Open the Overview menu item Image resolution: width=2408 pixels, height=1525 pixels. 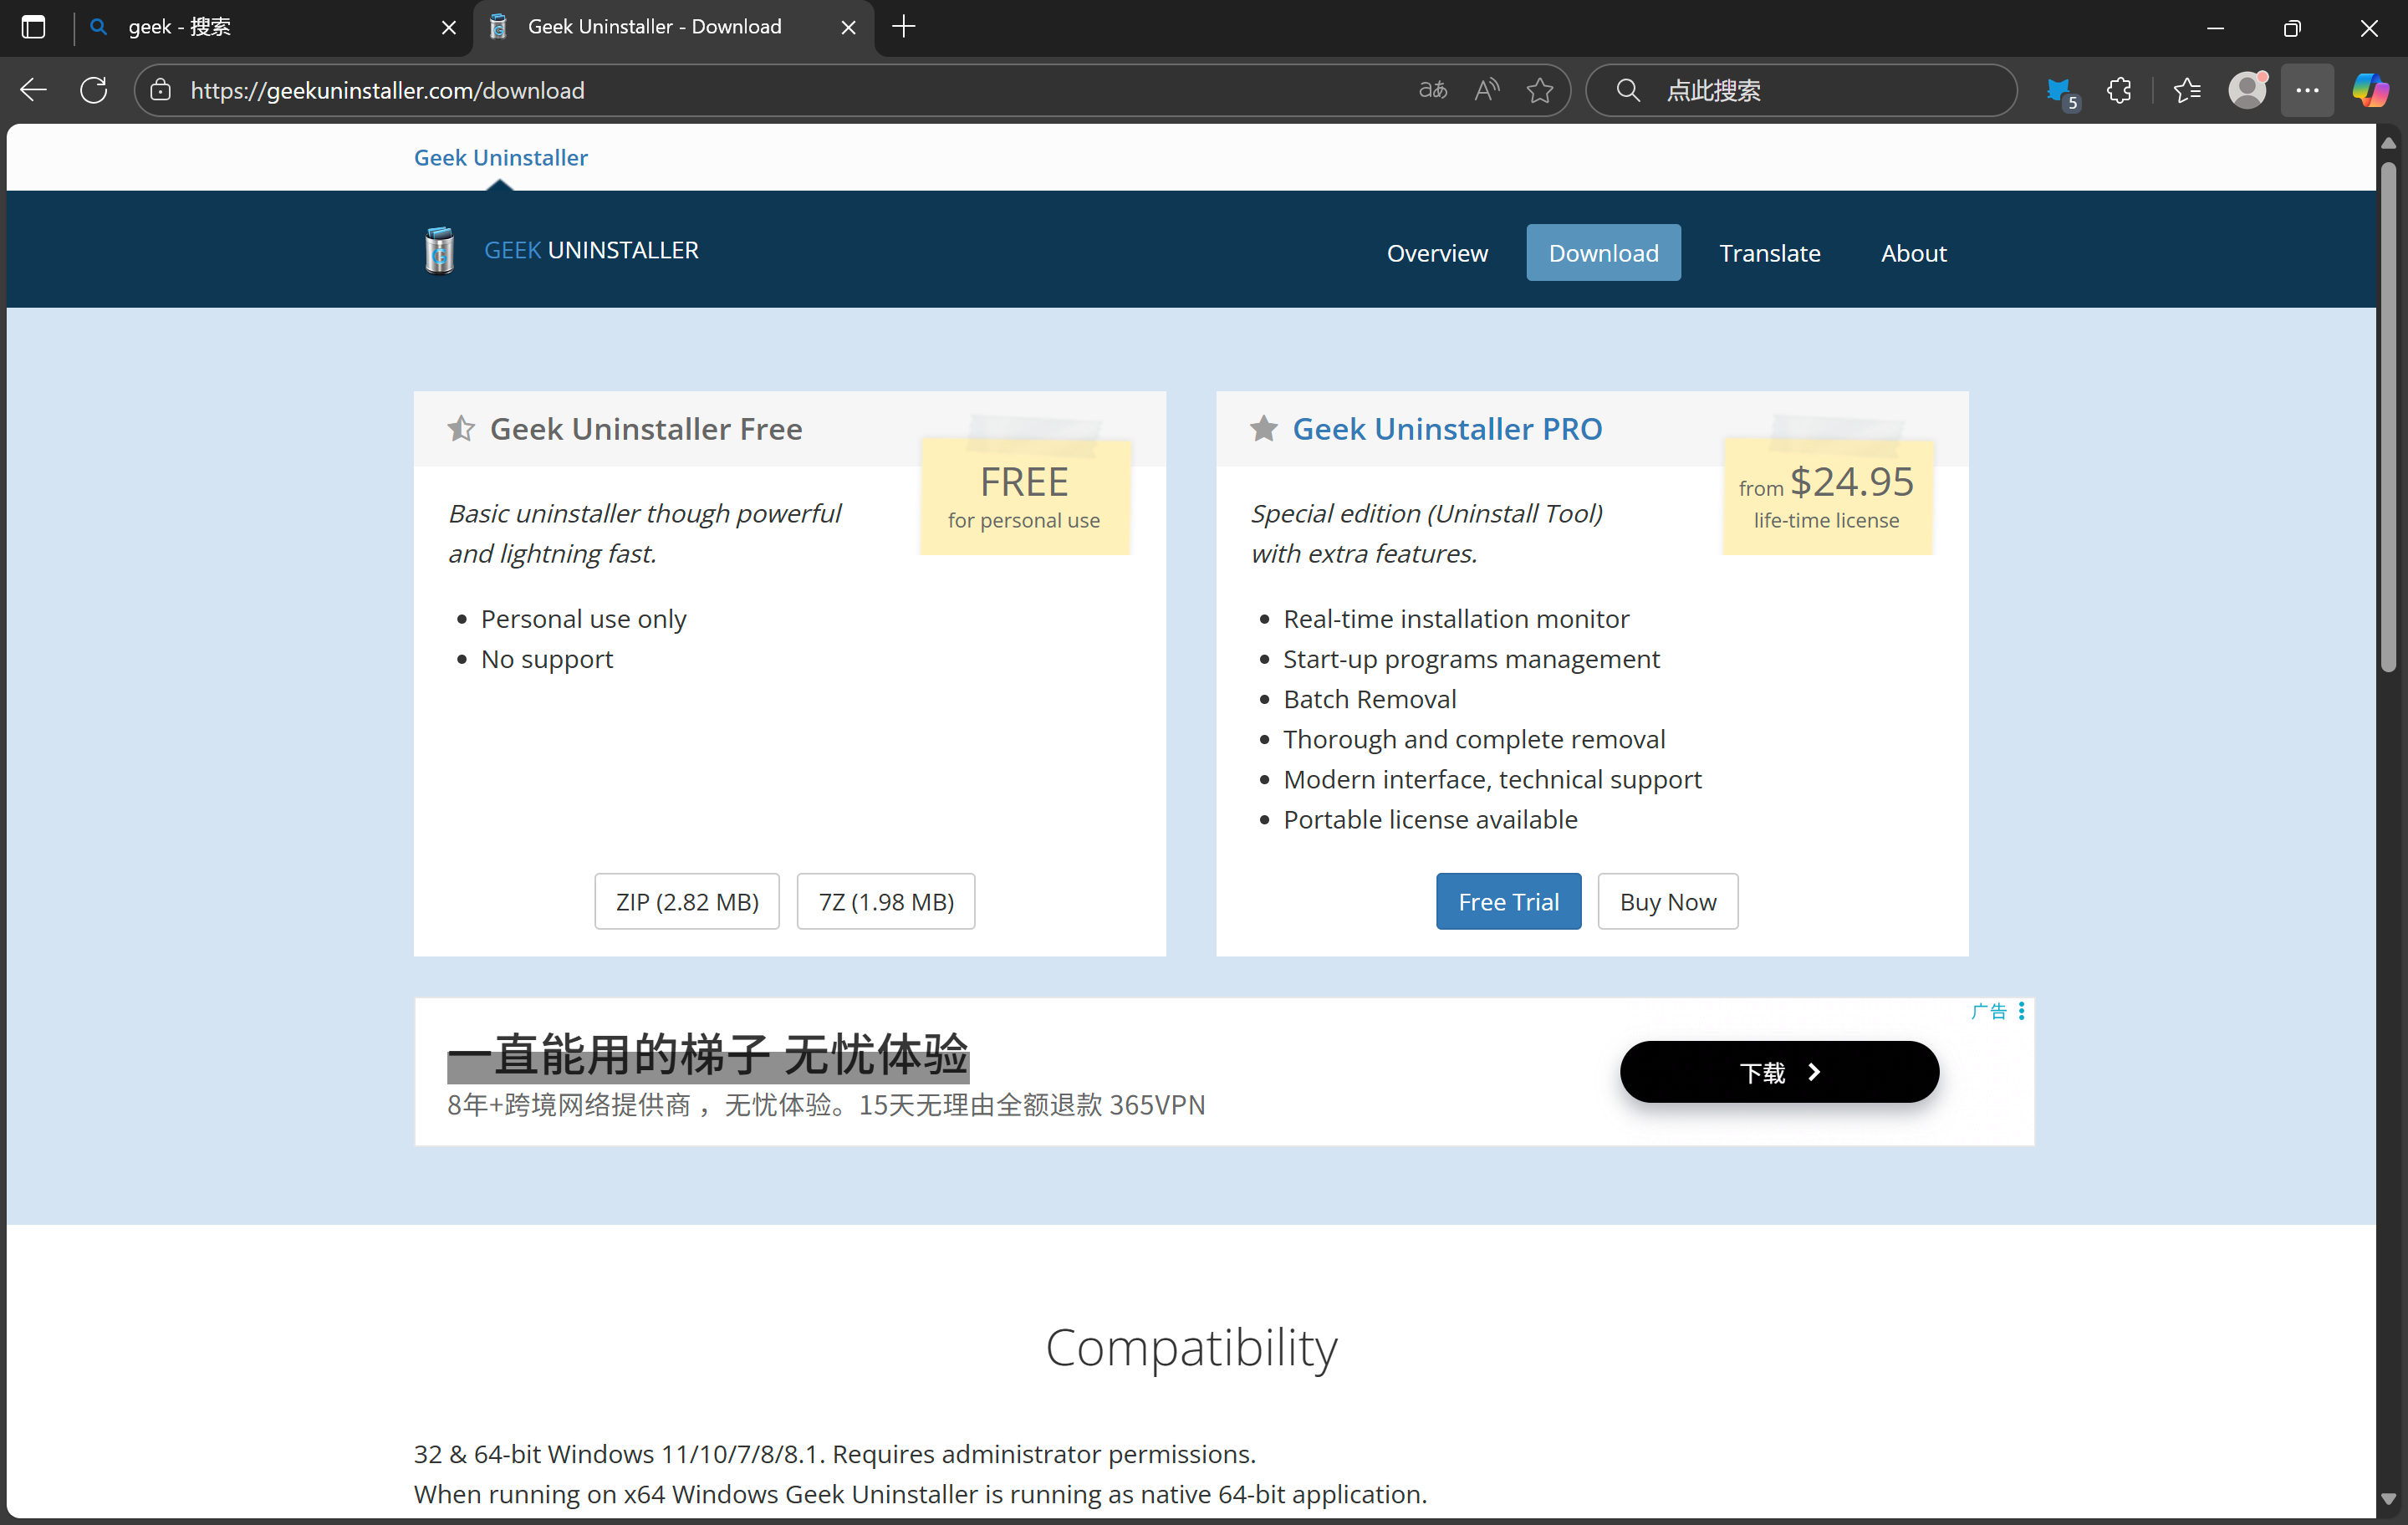1437,253
